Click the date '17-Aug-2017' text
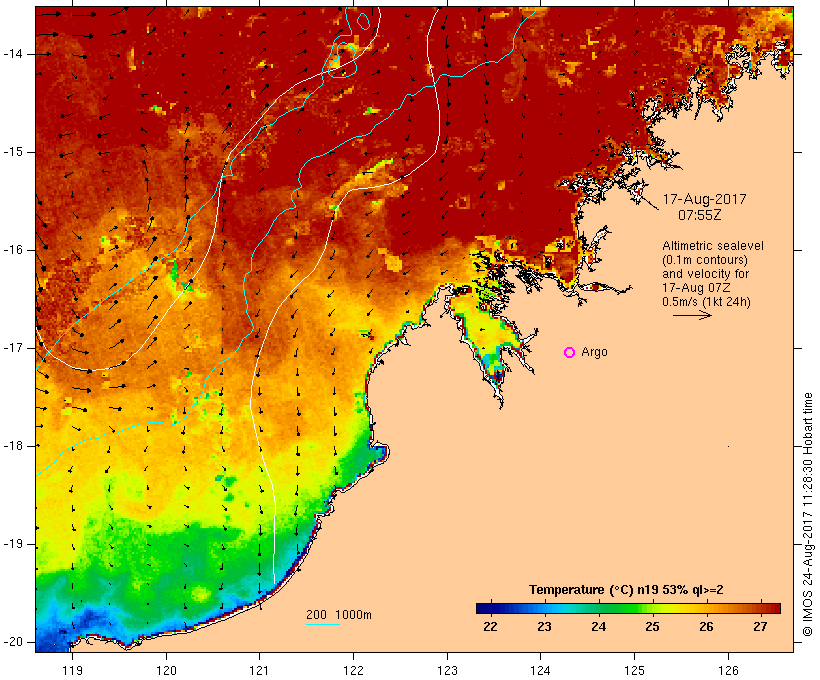This screenshot has width=820, height=680. click(x=704, y=199)
